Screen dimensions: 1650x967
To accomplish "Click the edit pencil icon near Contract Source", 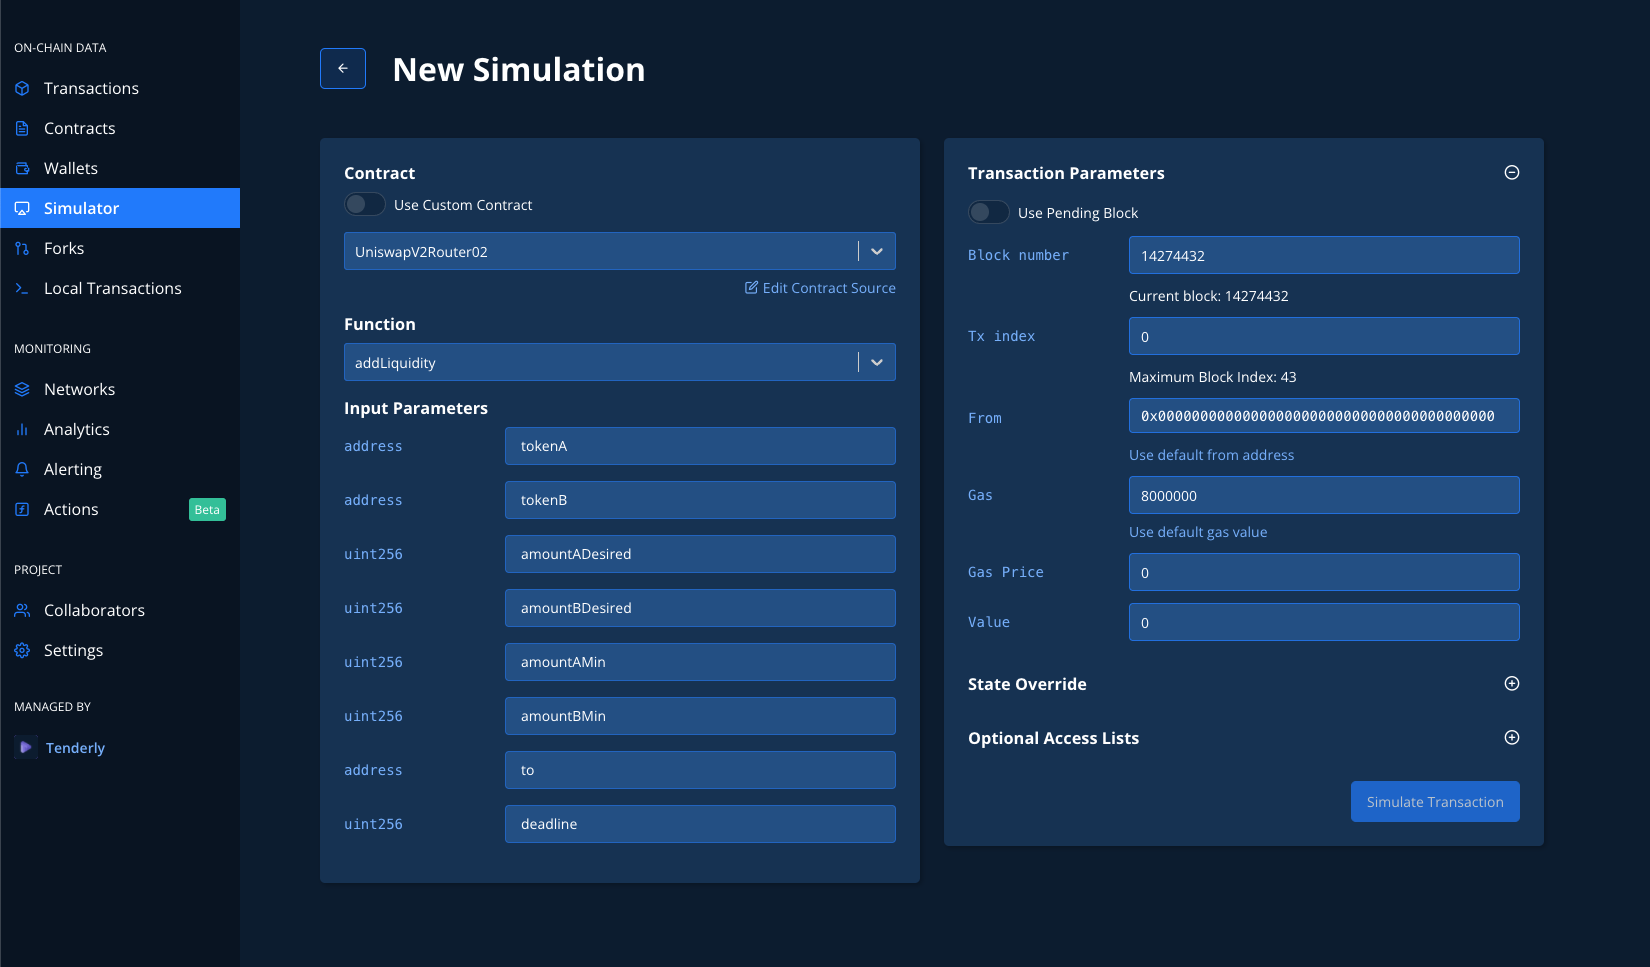I will 751,287.
